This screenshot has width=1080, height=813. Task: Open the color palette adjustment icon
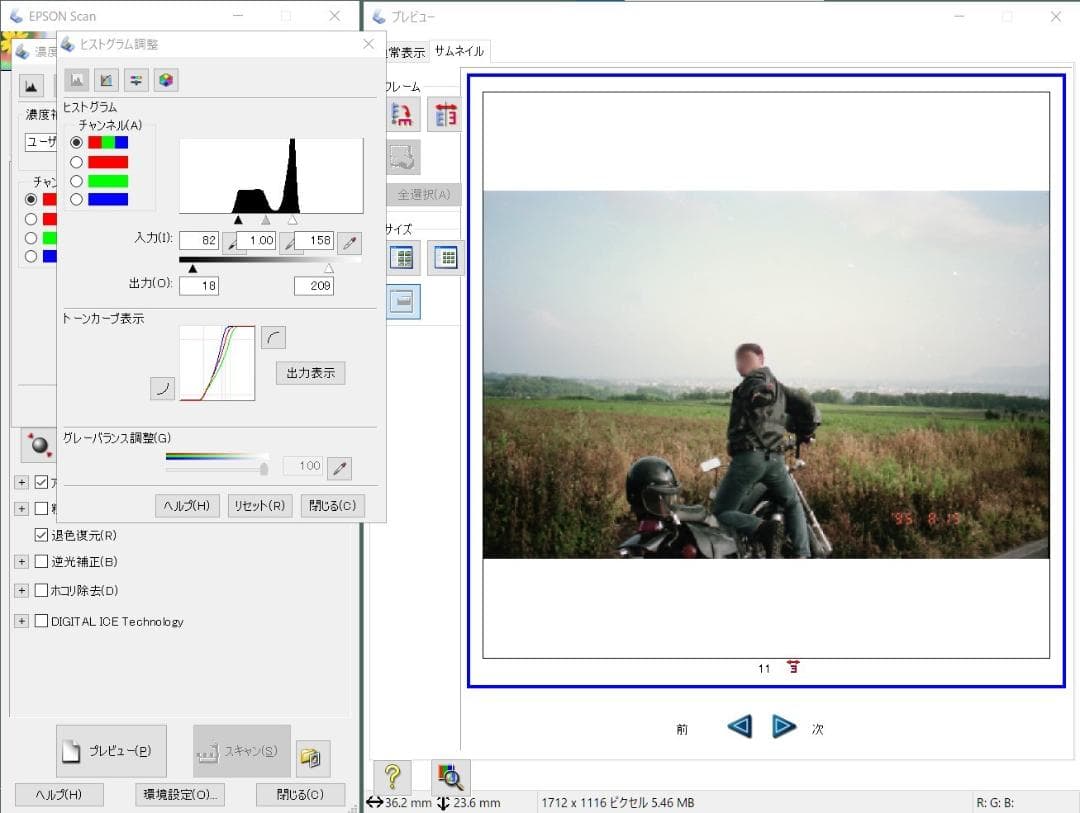[x=166, y=80]
